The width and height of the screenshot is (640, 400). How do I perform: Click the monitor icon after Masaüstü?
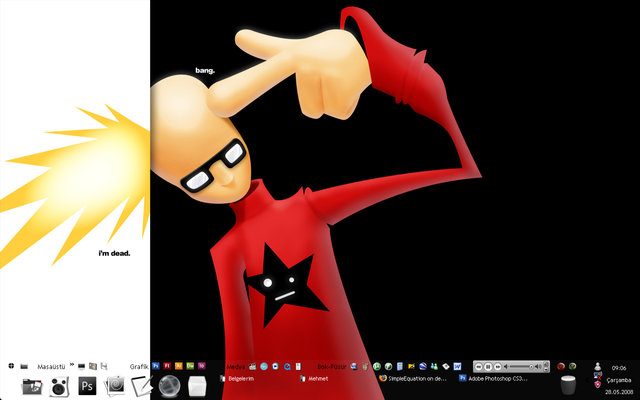pyautogui.click(x=82, y=367)
